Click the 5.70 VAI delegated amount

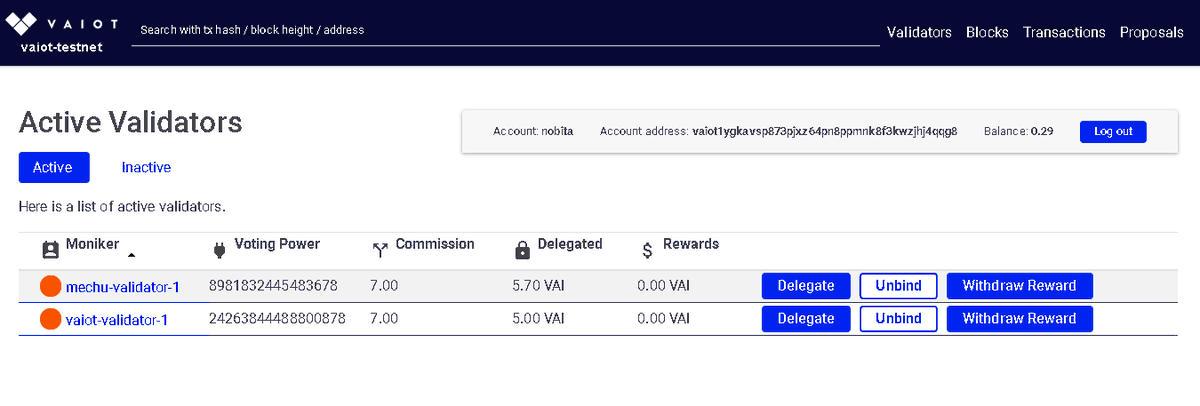(538, 286)
